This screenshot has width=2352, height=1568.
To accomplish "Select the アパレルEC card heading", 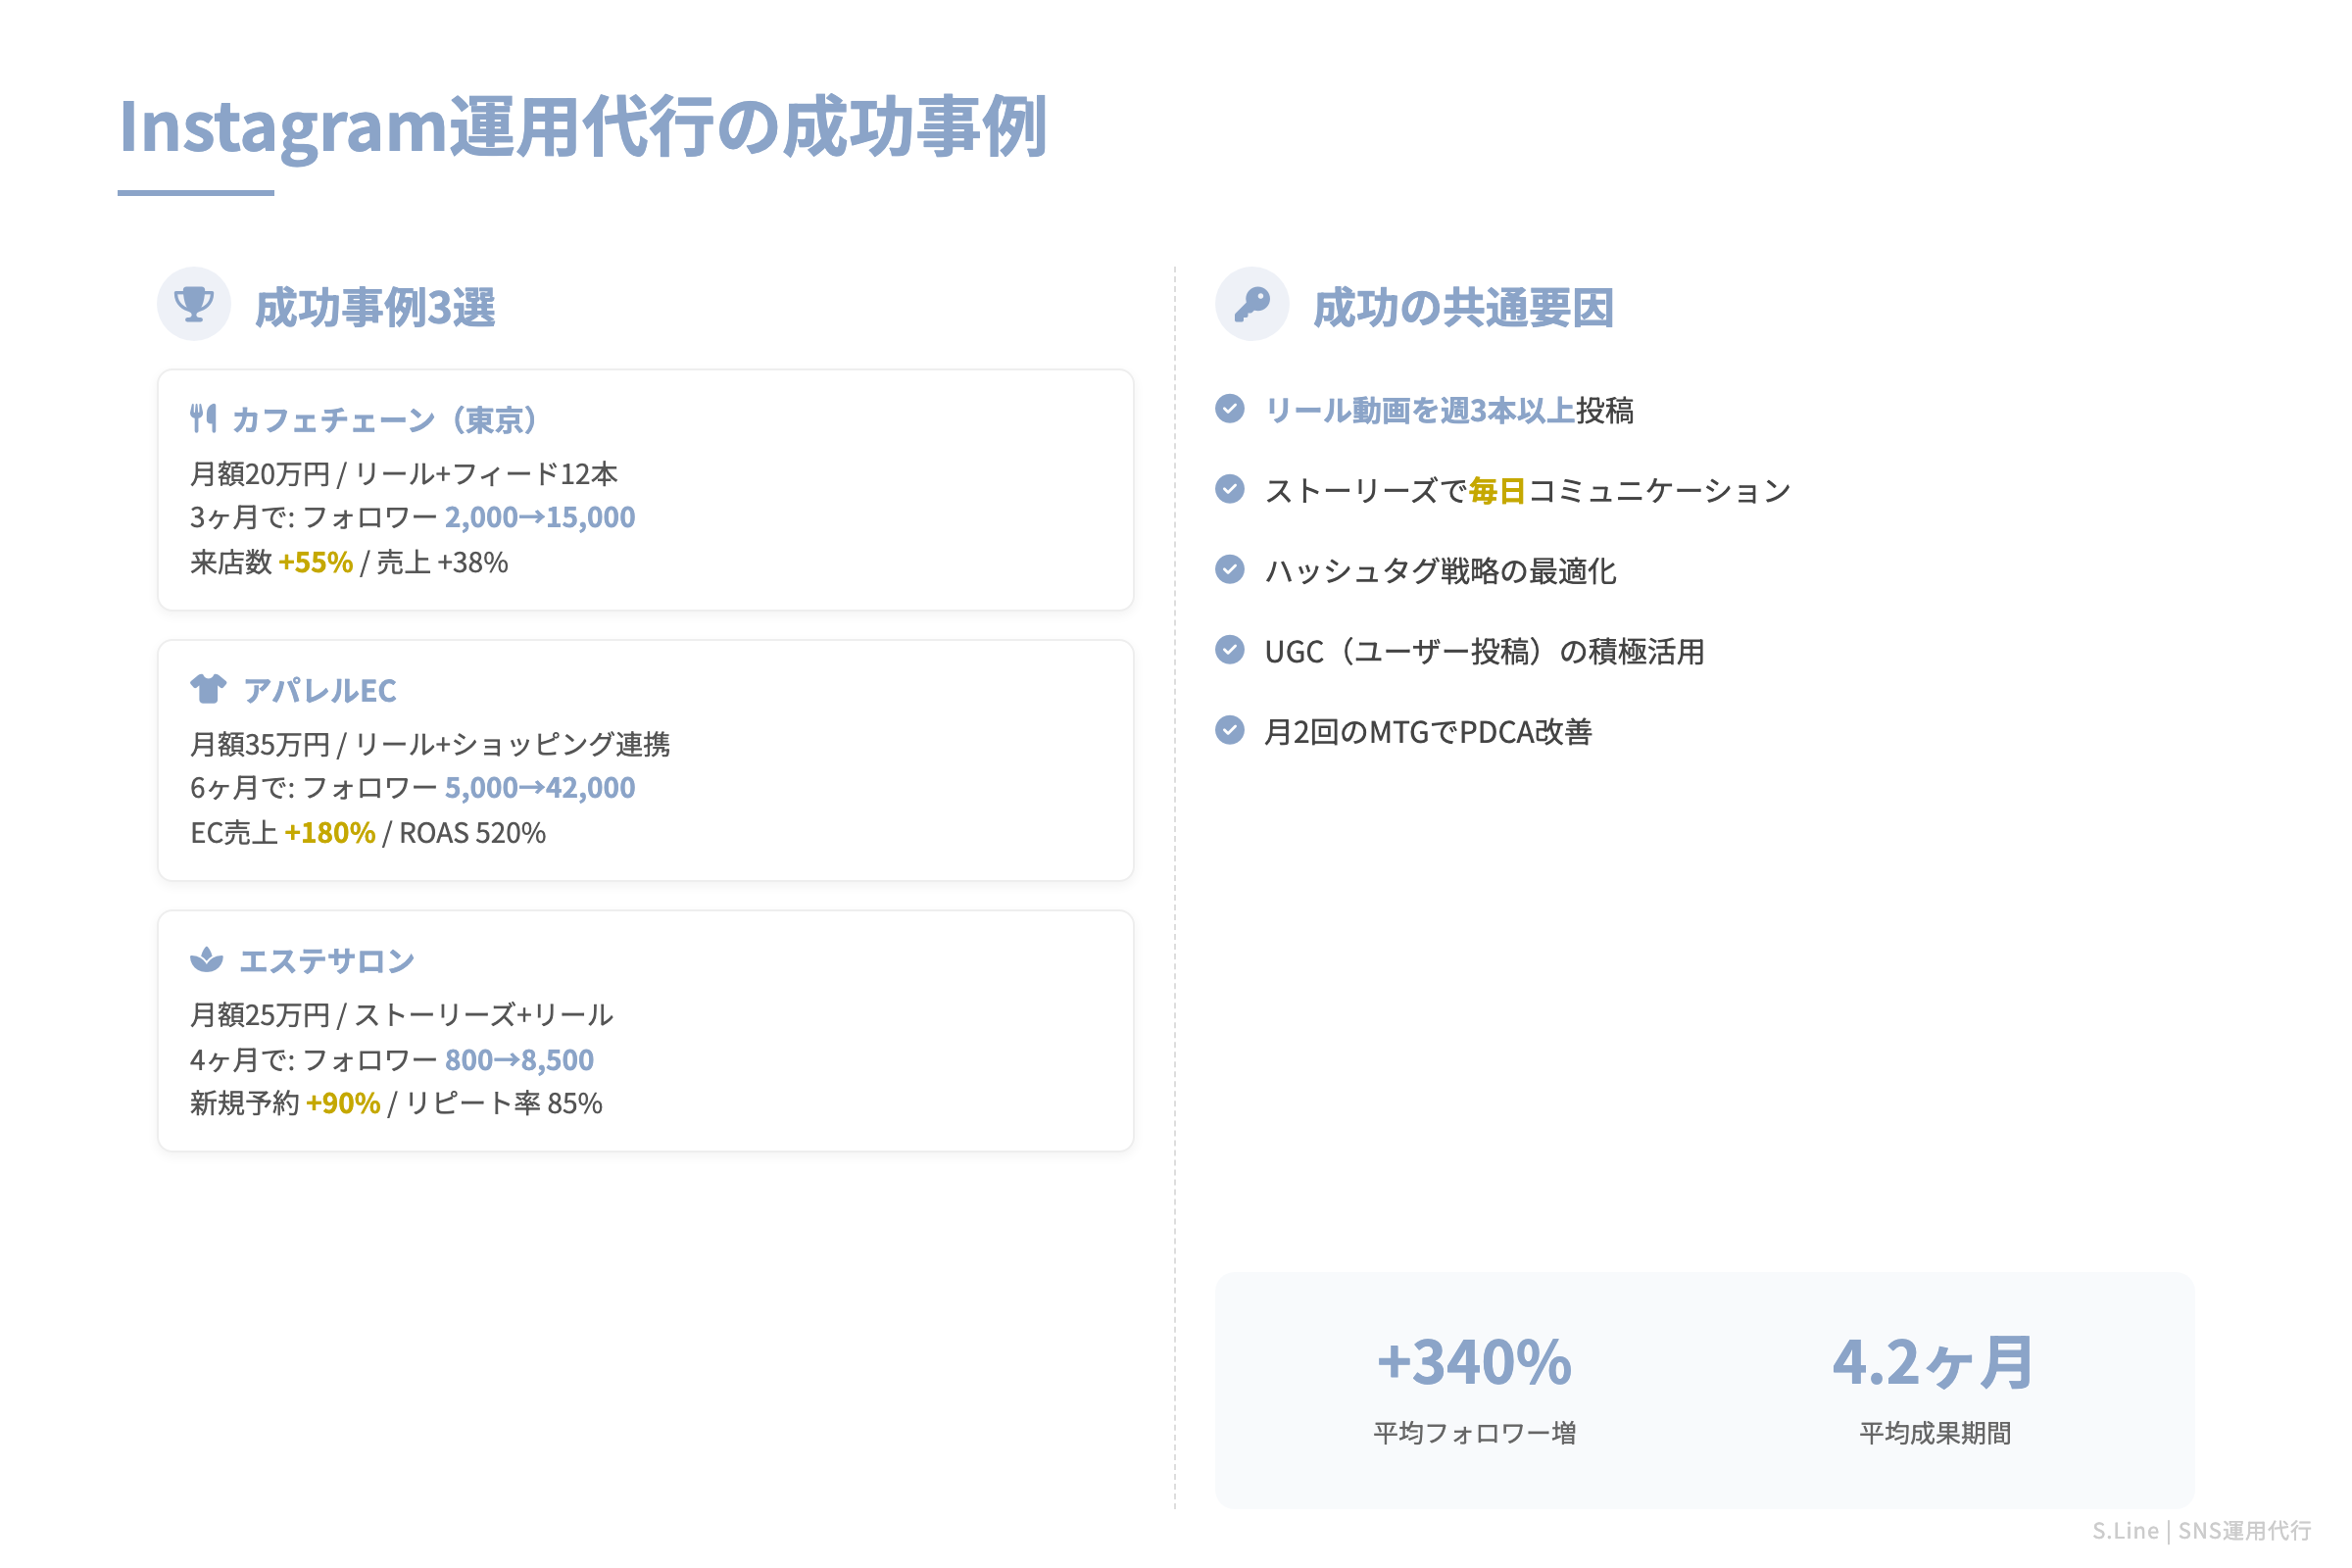I will [320, 690].
